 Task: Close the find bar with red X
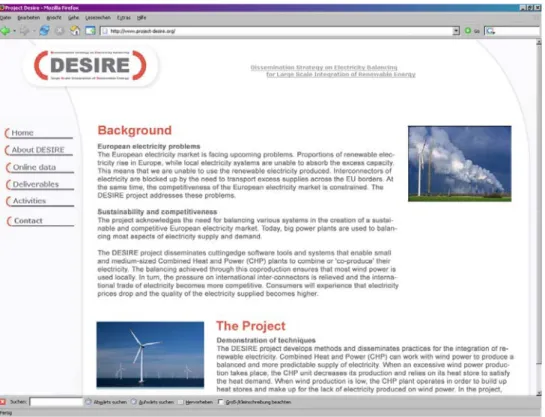click(x=3, y=402)
